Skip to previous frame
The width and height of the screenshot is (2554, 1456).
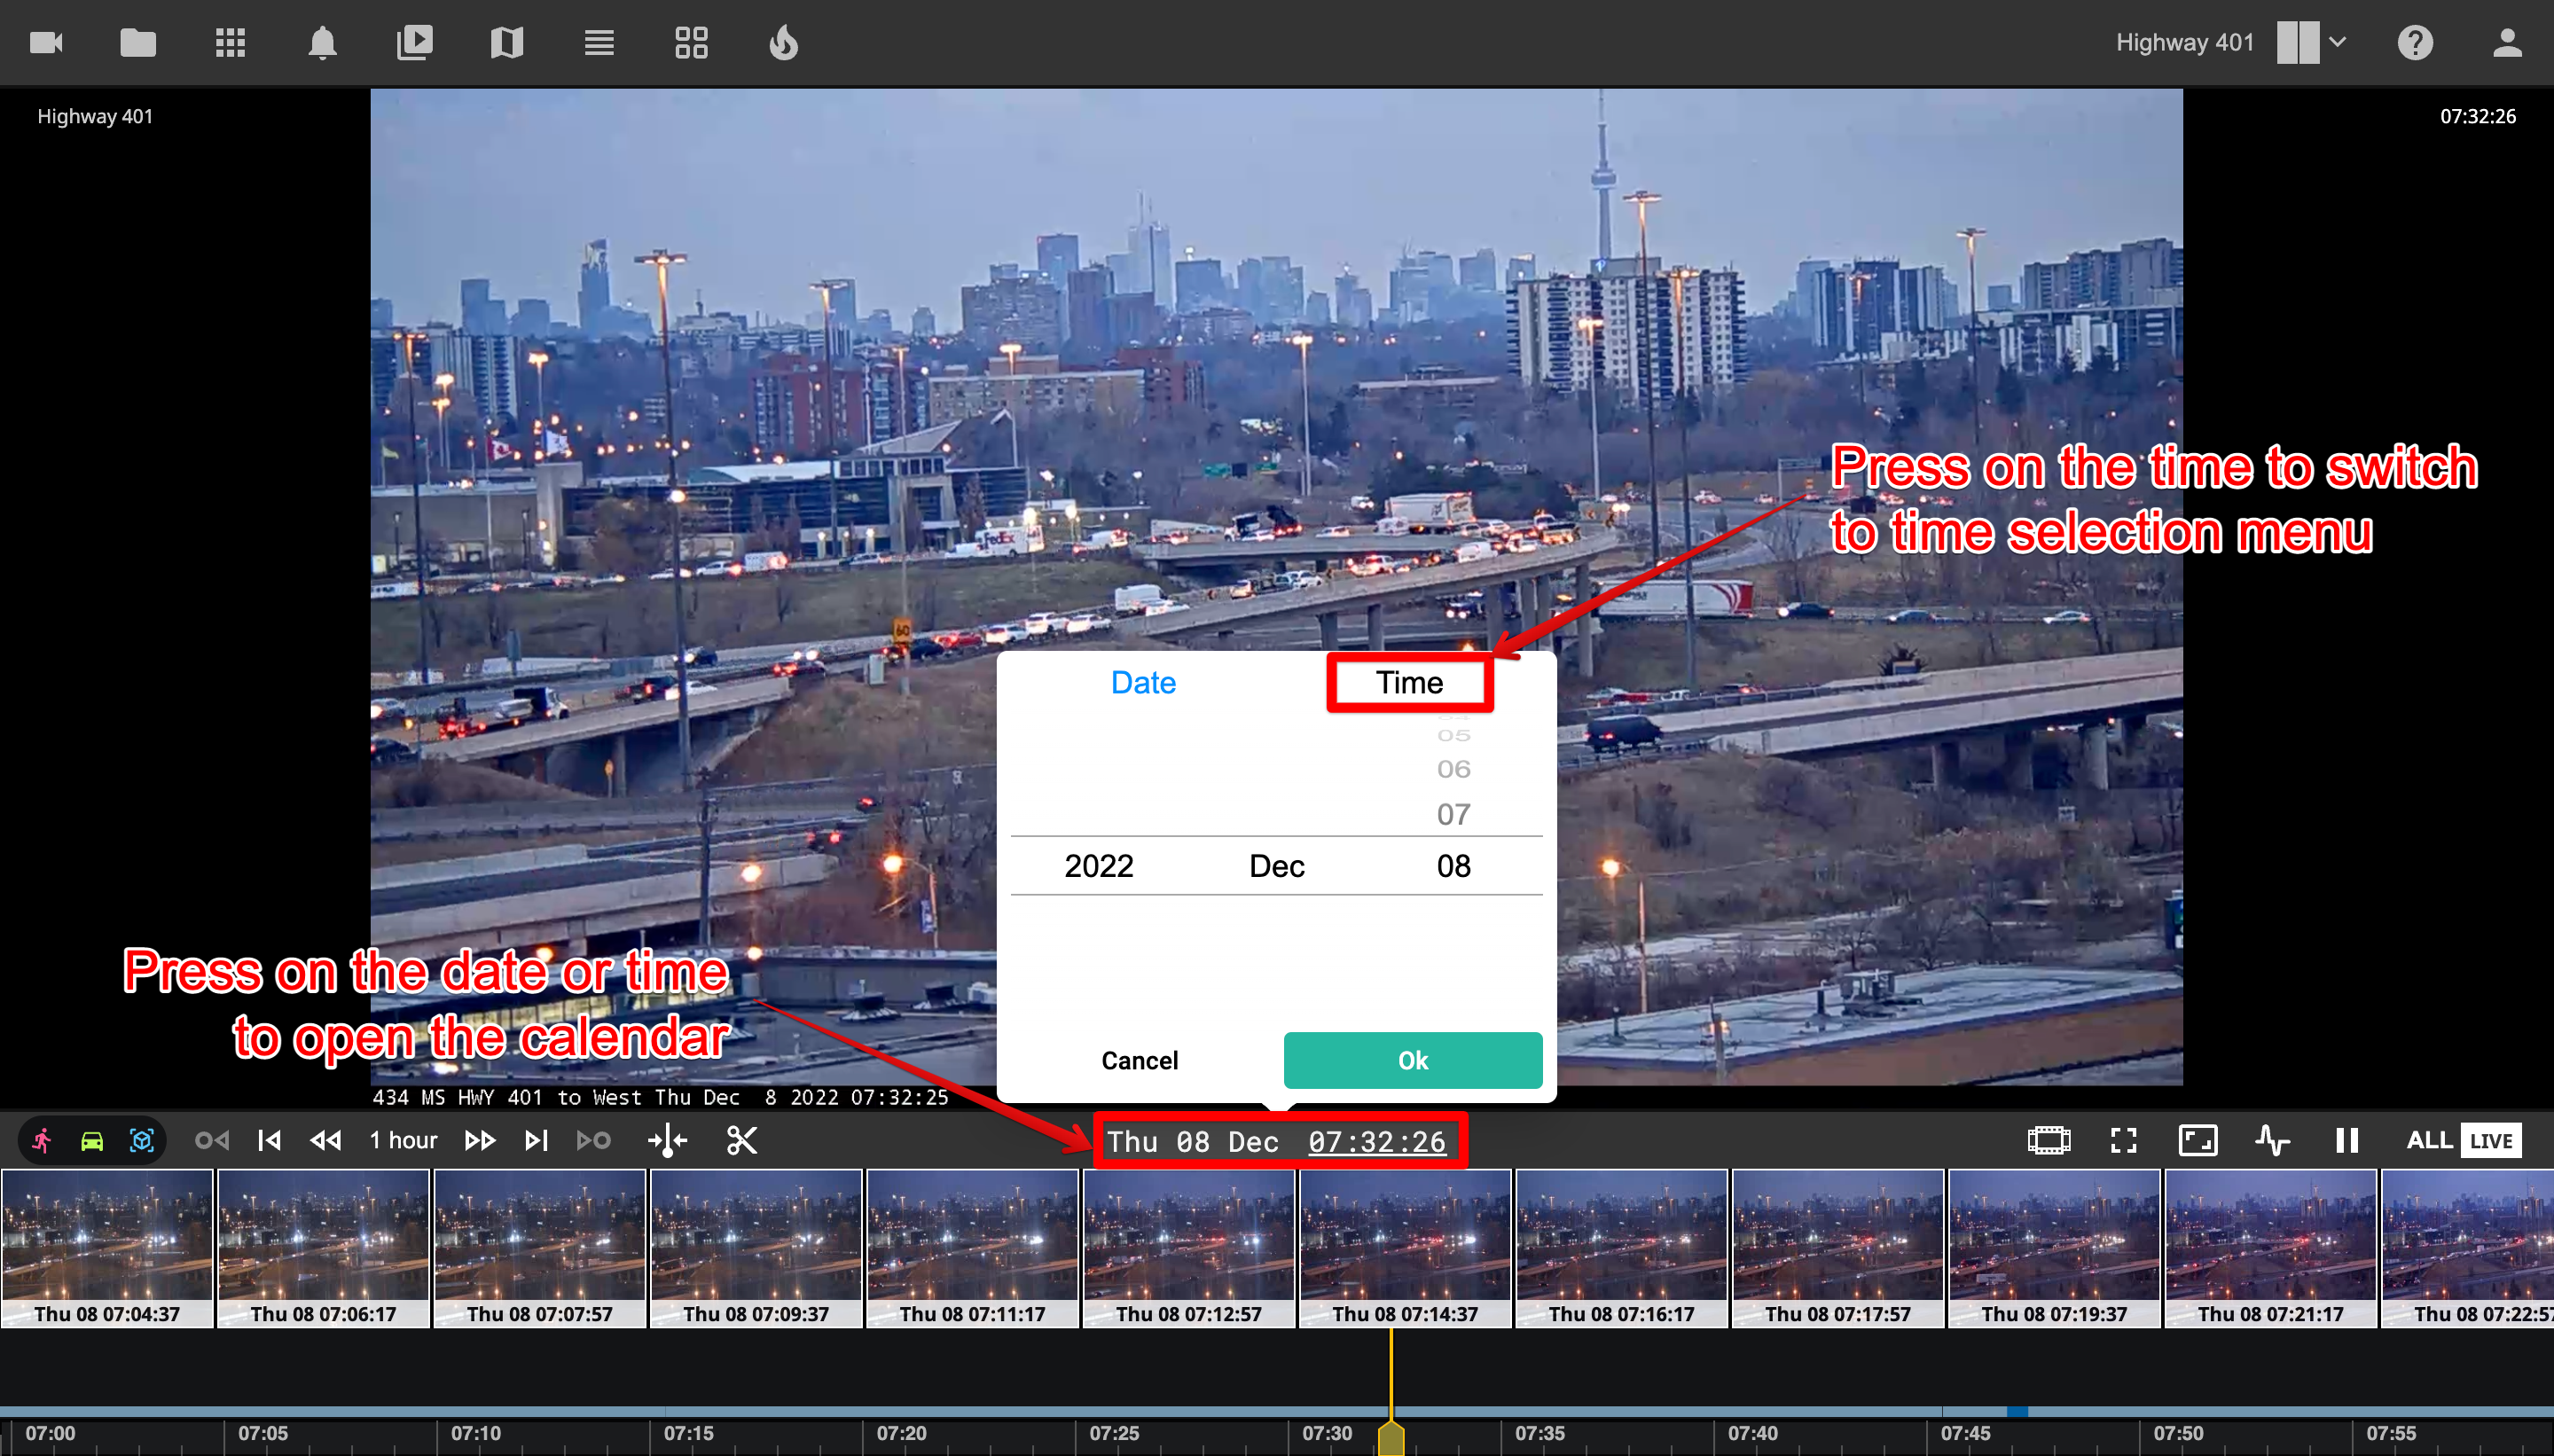click(x=269, y=1140)
